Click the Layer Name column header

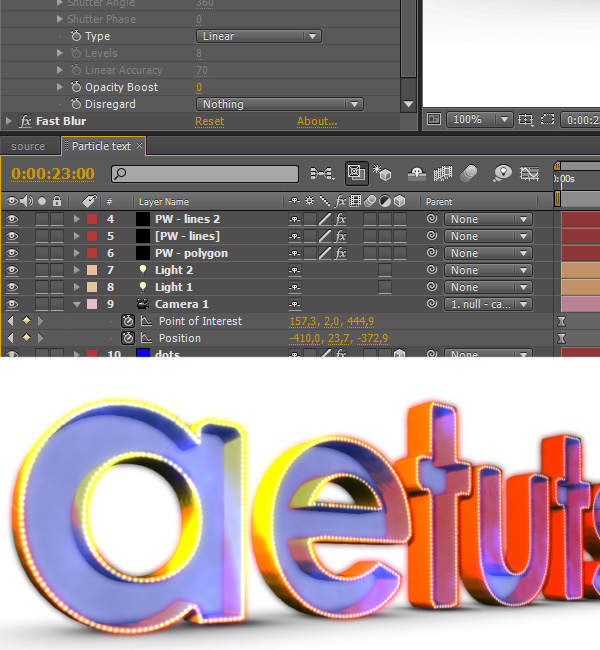(164, 202)
